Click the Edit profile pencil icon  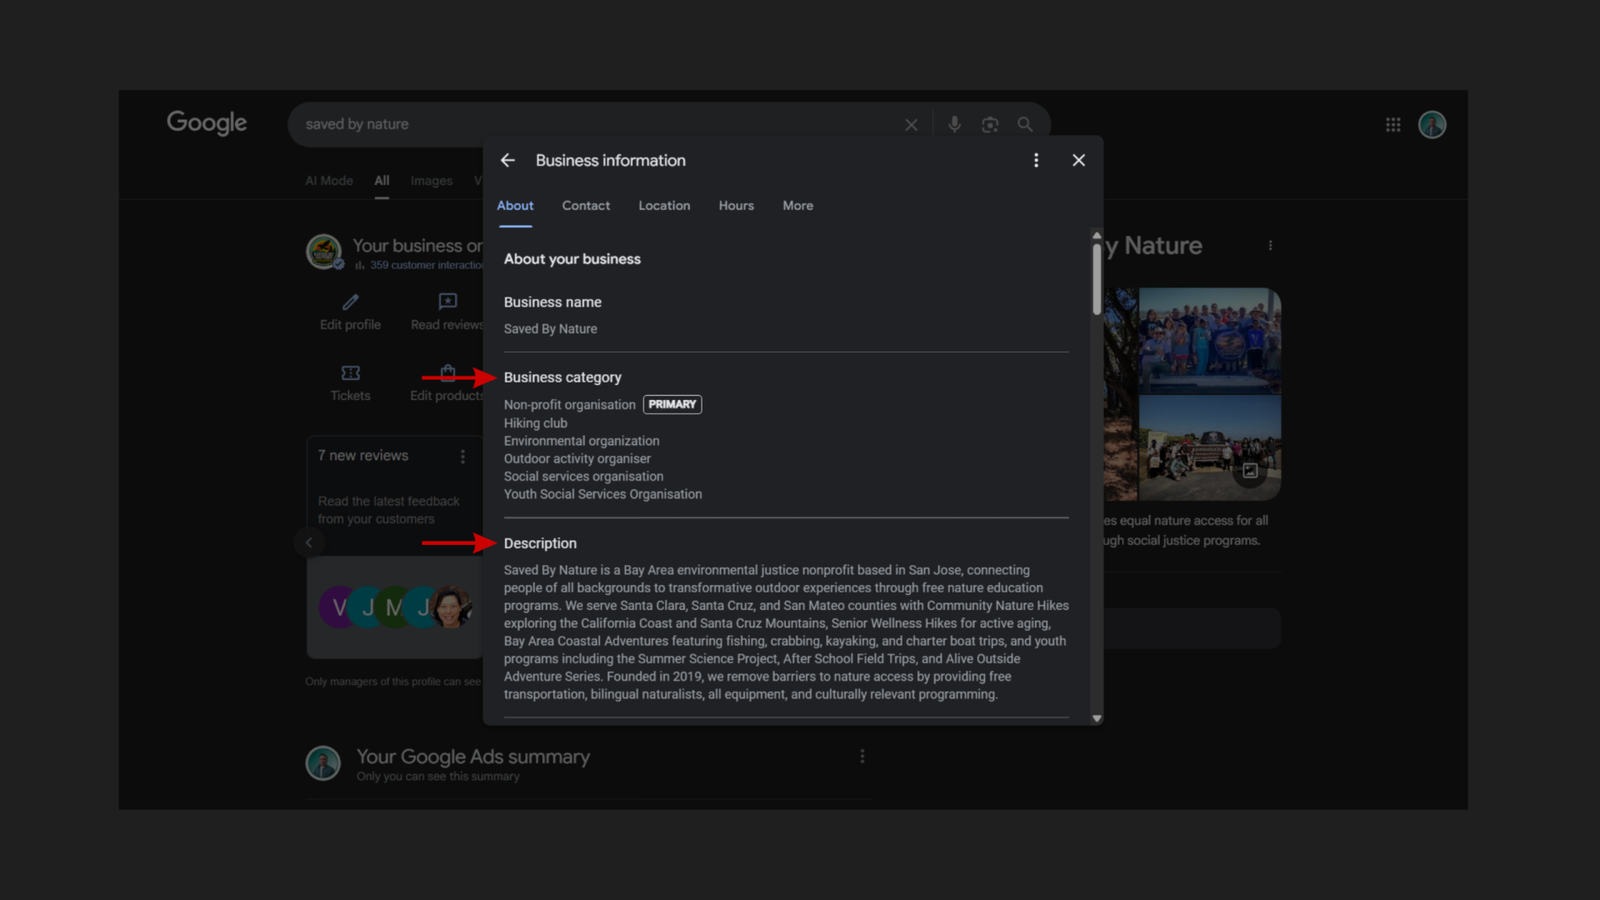click(x=350, y=302)
